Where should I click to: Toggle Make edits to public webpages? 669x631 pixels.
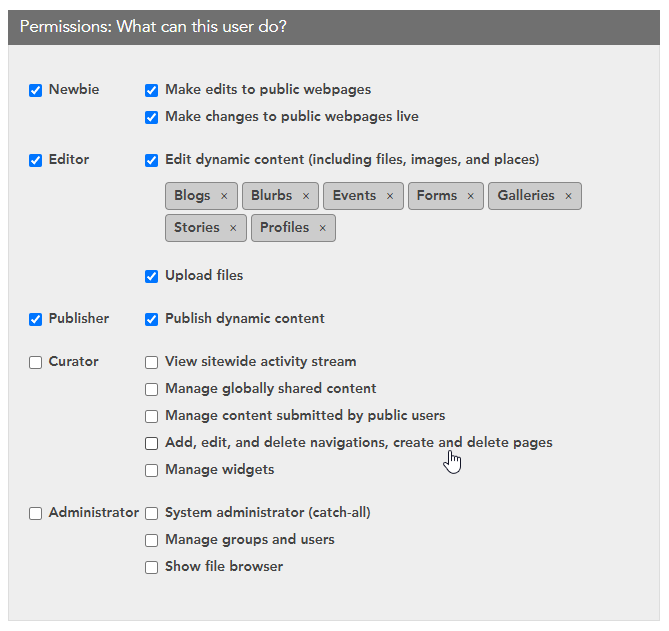point(151,90)
